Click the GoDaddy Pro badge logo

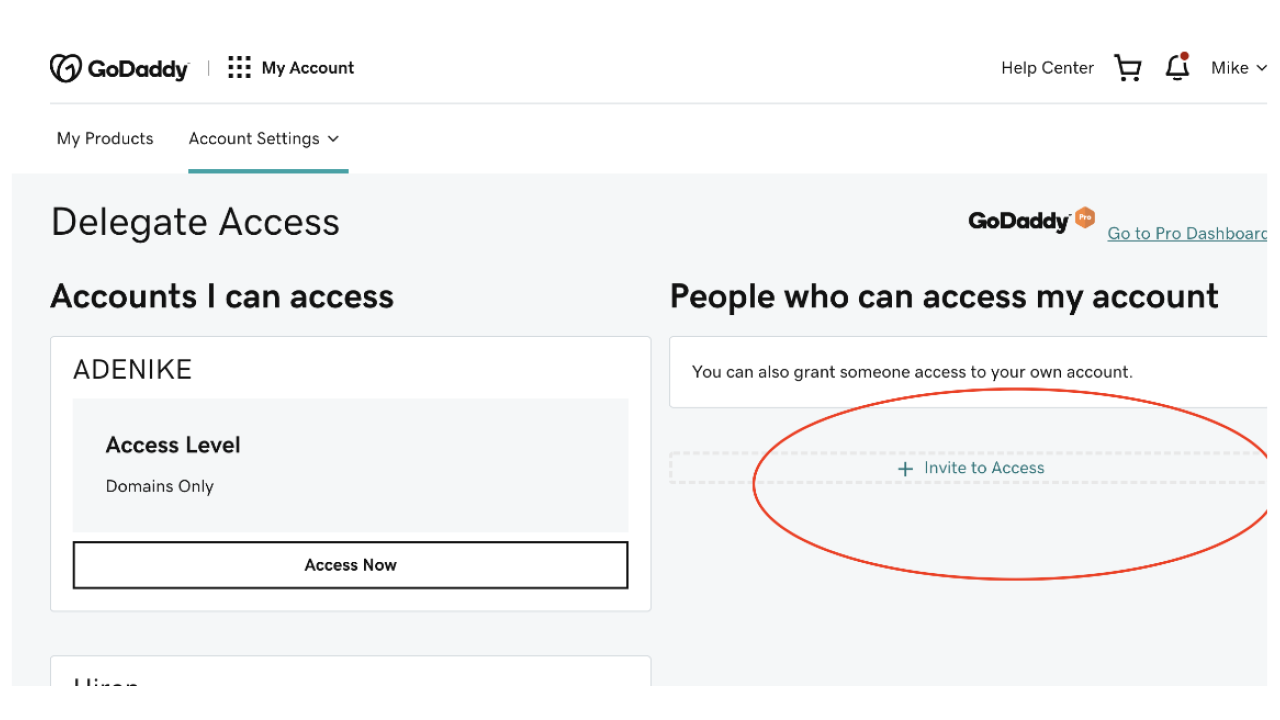(1032, 220)
